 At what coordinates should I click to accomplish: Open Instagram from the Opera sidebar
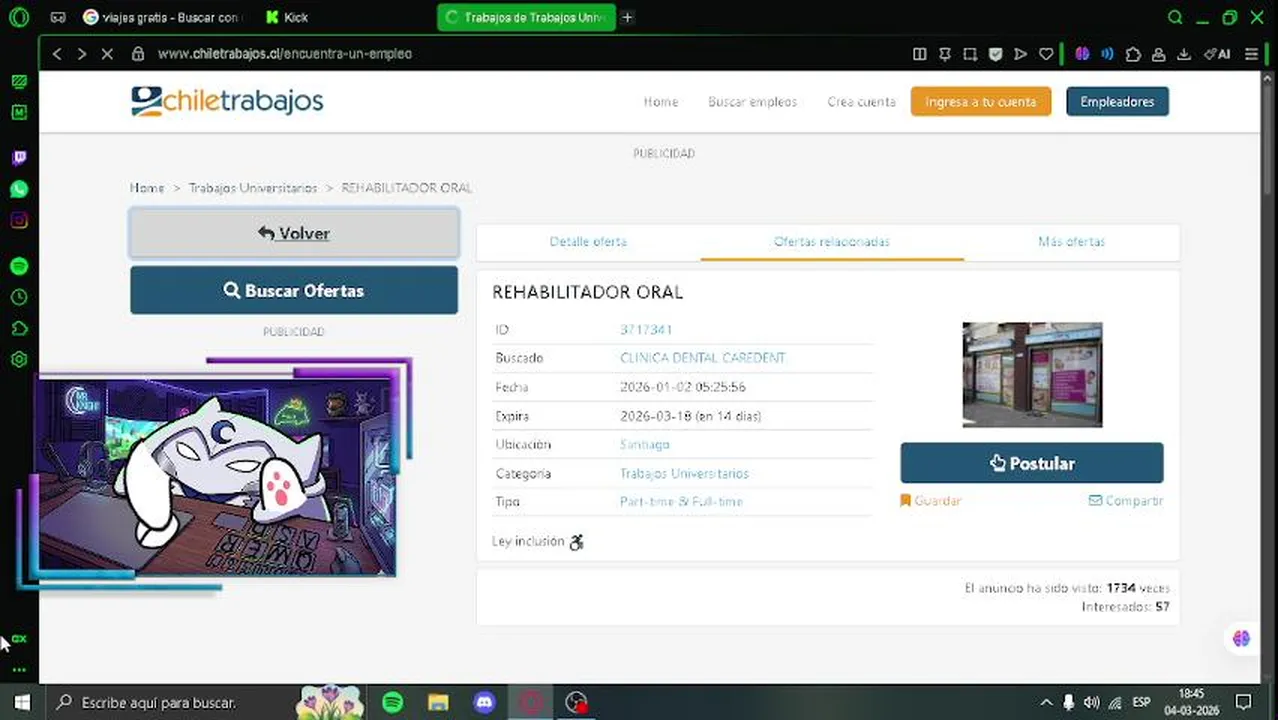19,221
